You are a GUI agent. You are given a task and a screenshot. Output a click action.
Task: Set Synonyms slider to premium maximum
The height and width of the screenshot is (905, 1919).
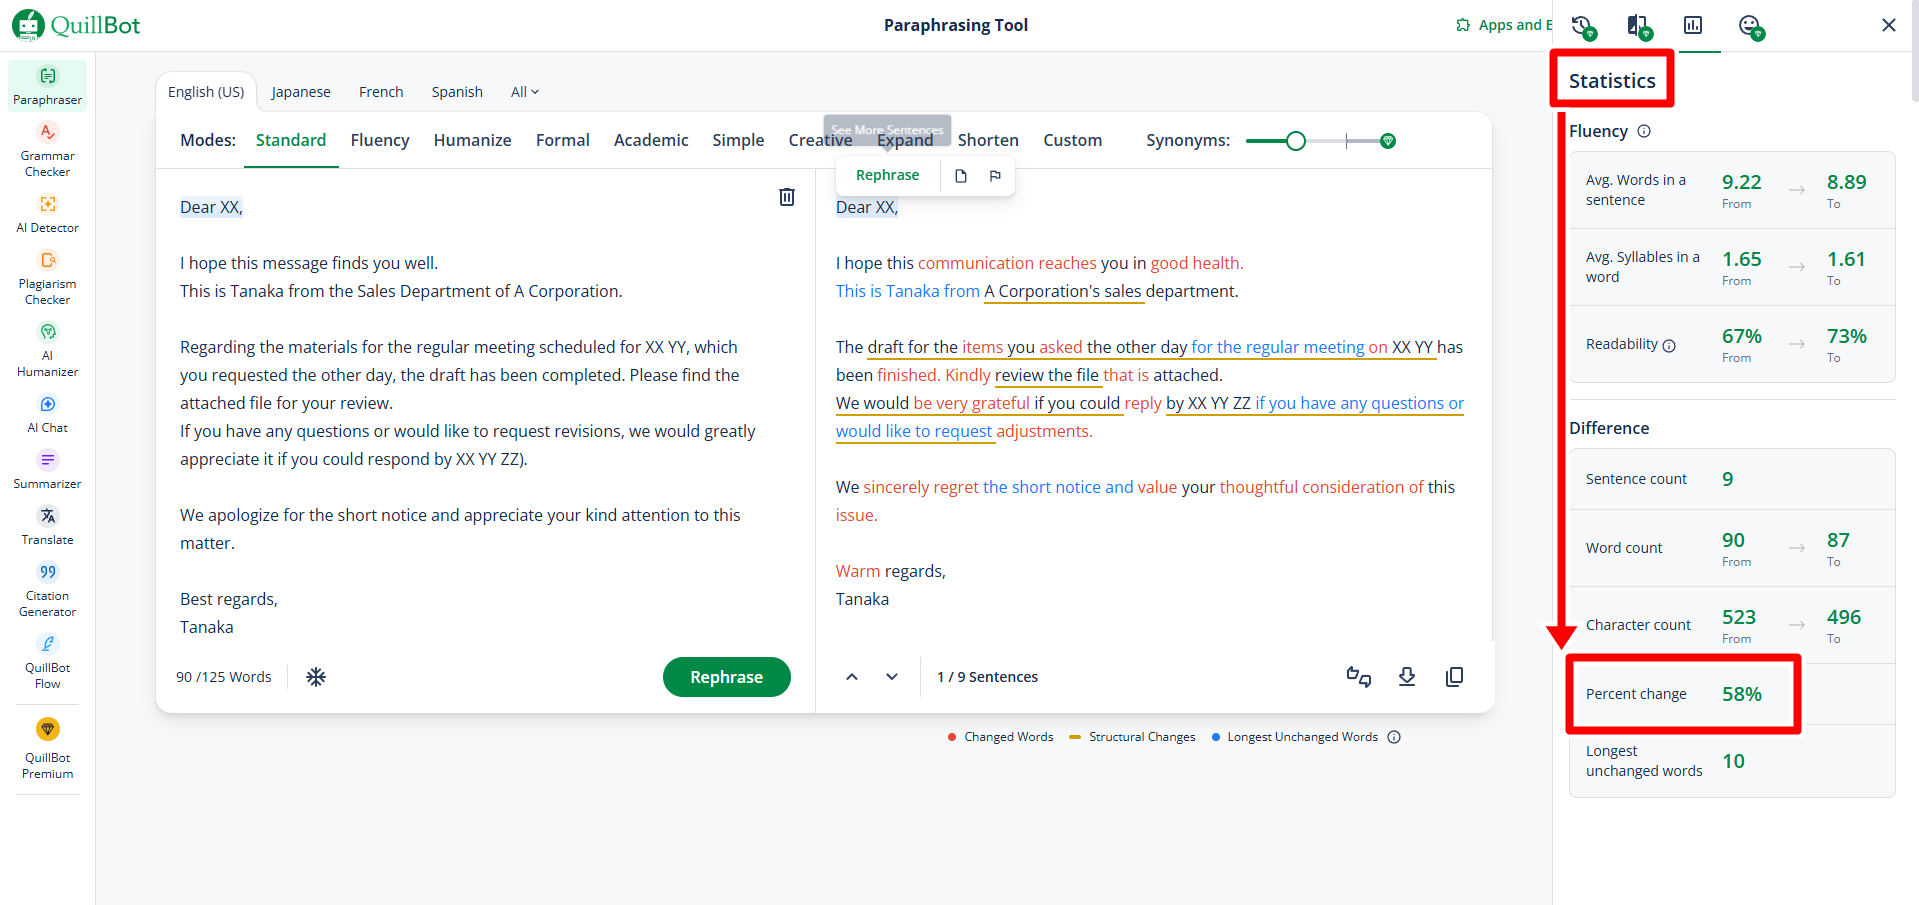[x=1388, y=141]
